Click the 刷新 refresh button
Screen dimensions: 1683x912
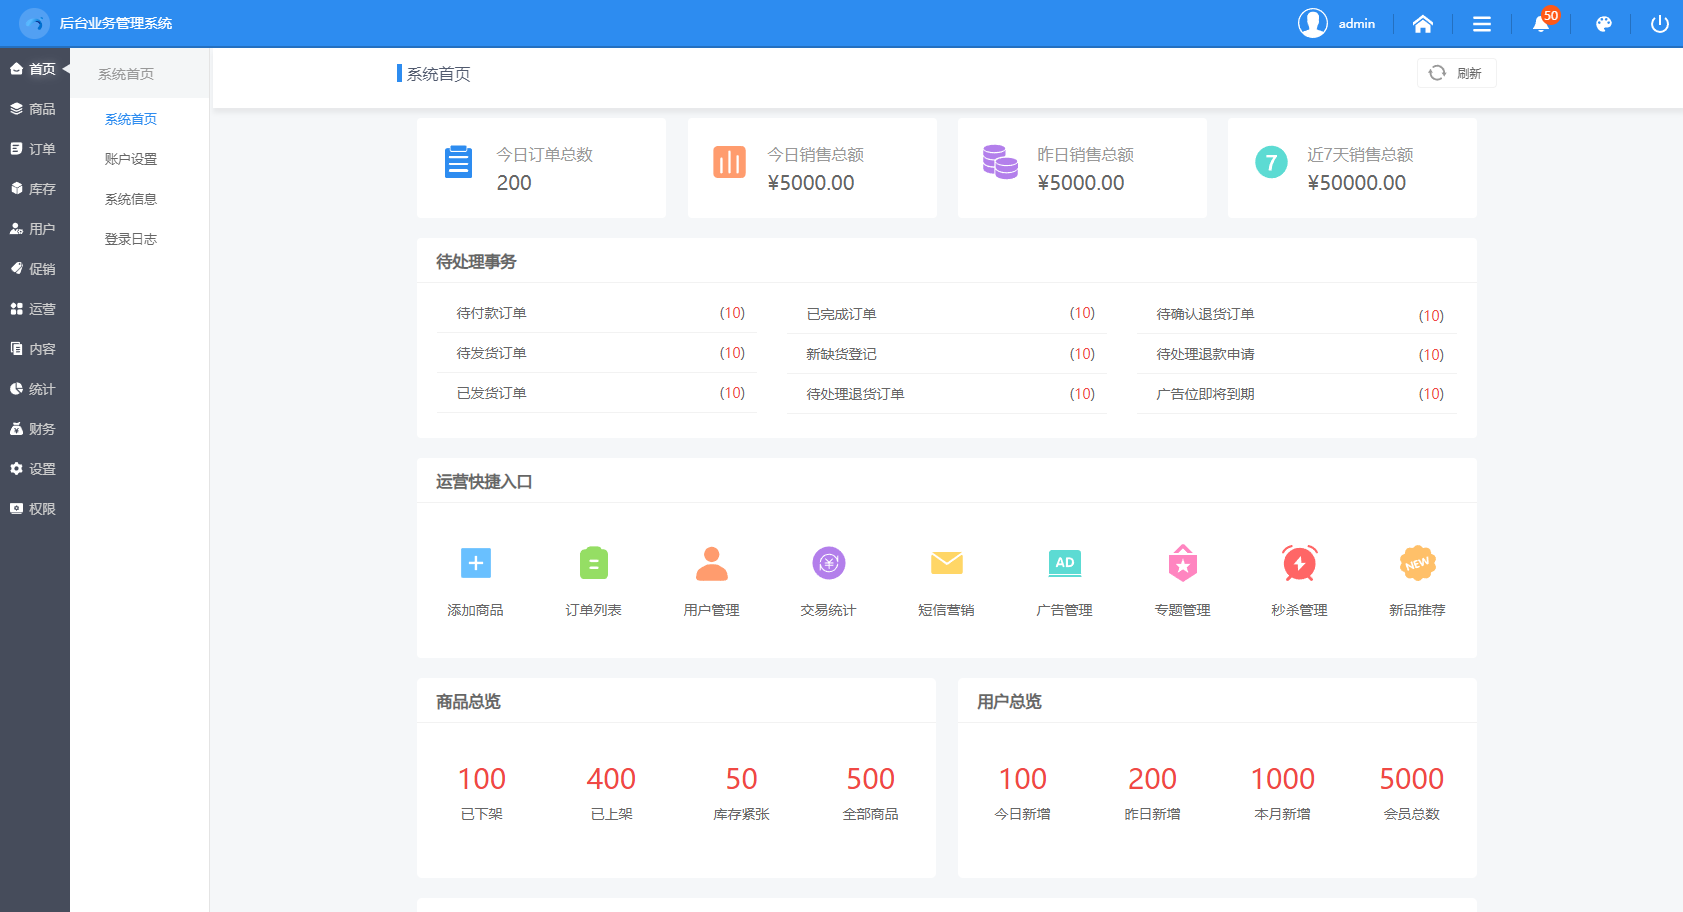pyautogui.click(x=1456, y=73)
